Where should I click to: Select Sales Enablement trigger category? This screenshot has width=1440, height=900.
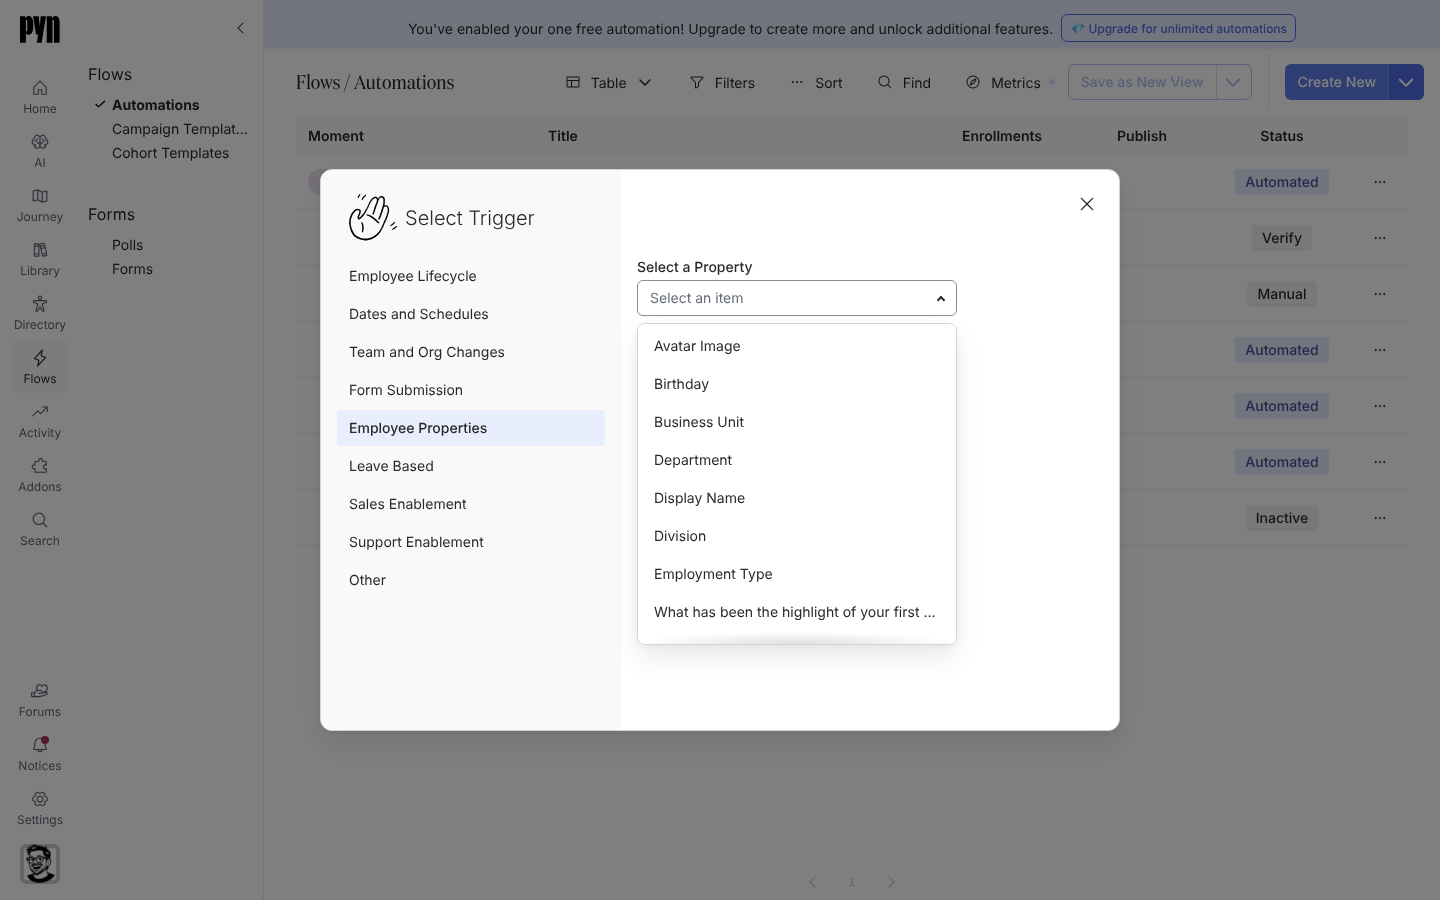[471, 504]
